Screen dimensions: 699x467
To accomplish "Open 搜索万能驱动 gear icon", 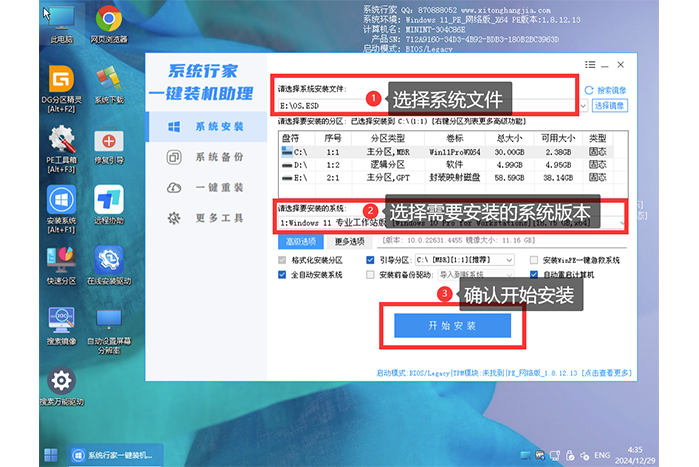I will [61, 386].
